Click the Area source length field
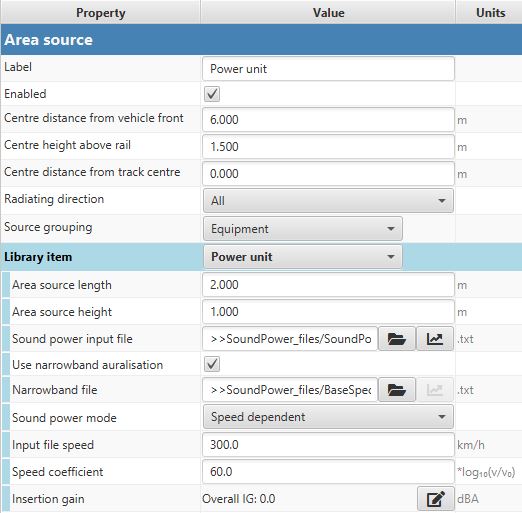 (x=328, y=285)
